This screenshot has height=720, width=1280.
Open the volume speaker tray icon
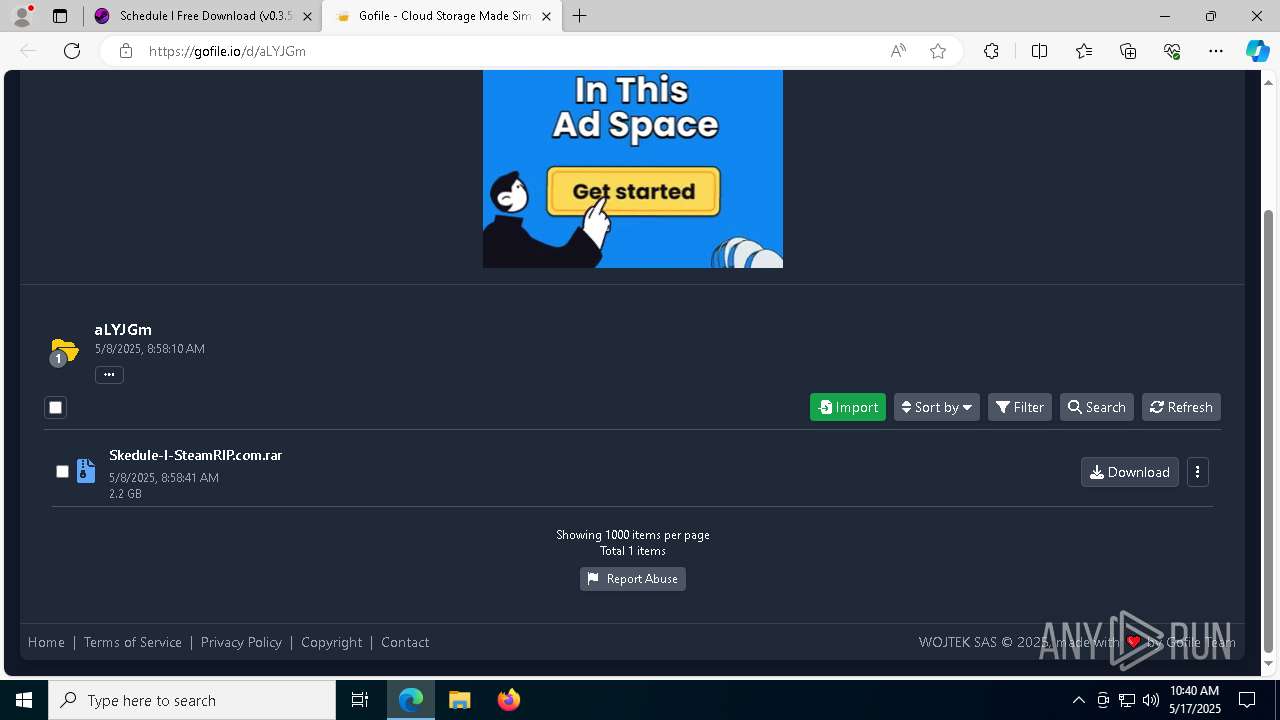(x=1151, y=700)
